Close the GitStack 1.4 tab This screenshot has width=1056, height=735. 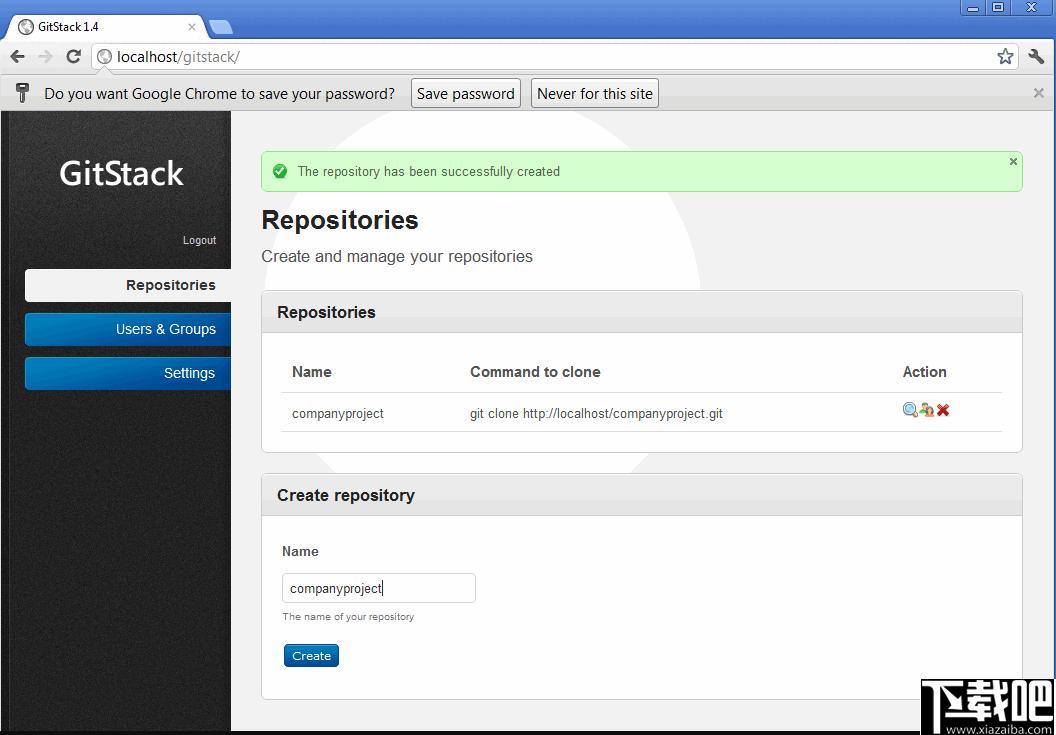[x=192, y=27]
